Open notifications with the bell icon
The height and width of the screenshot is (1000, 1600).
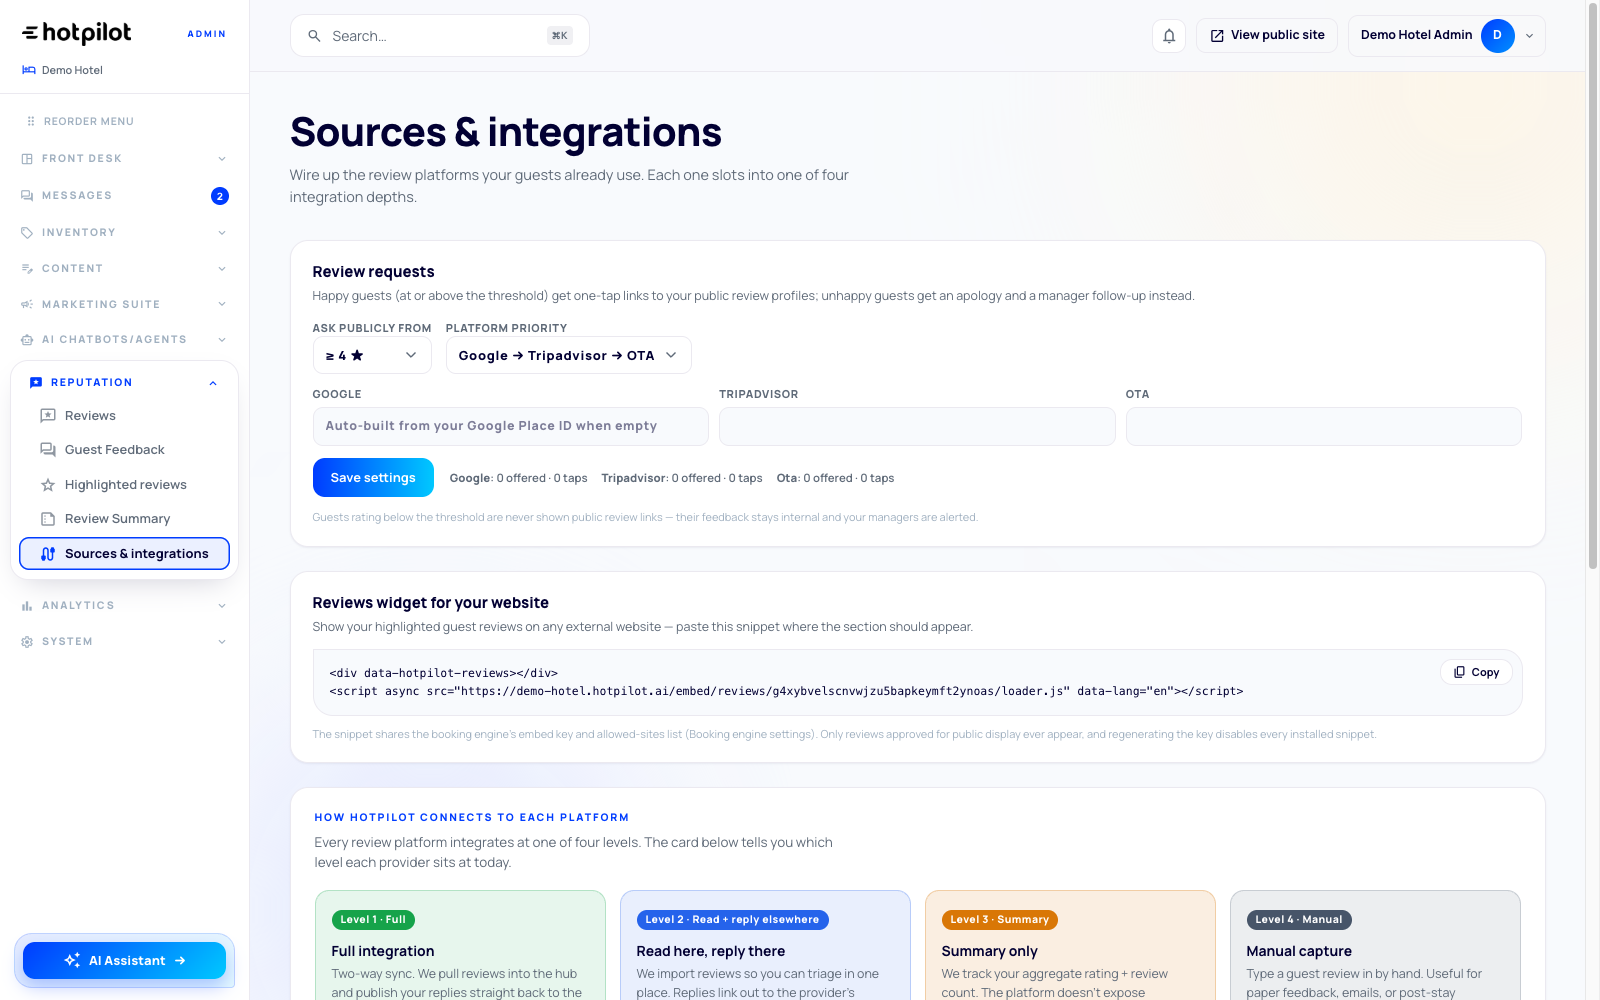pyautogui.click(x=1169, y=36)
